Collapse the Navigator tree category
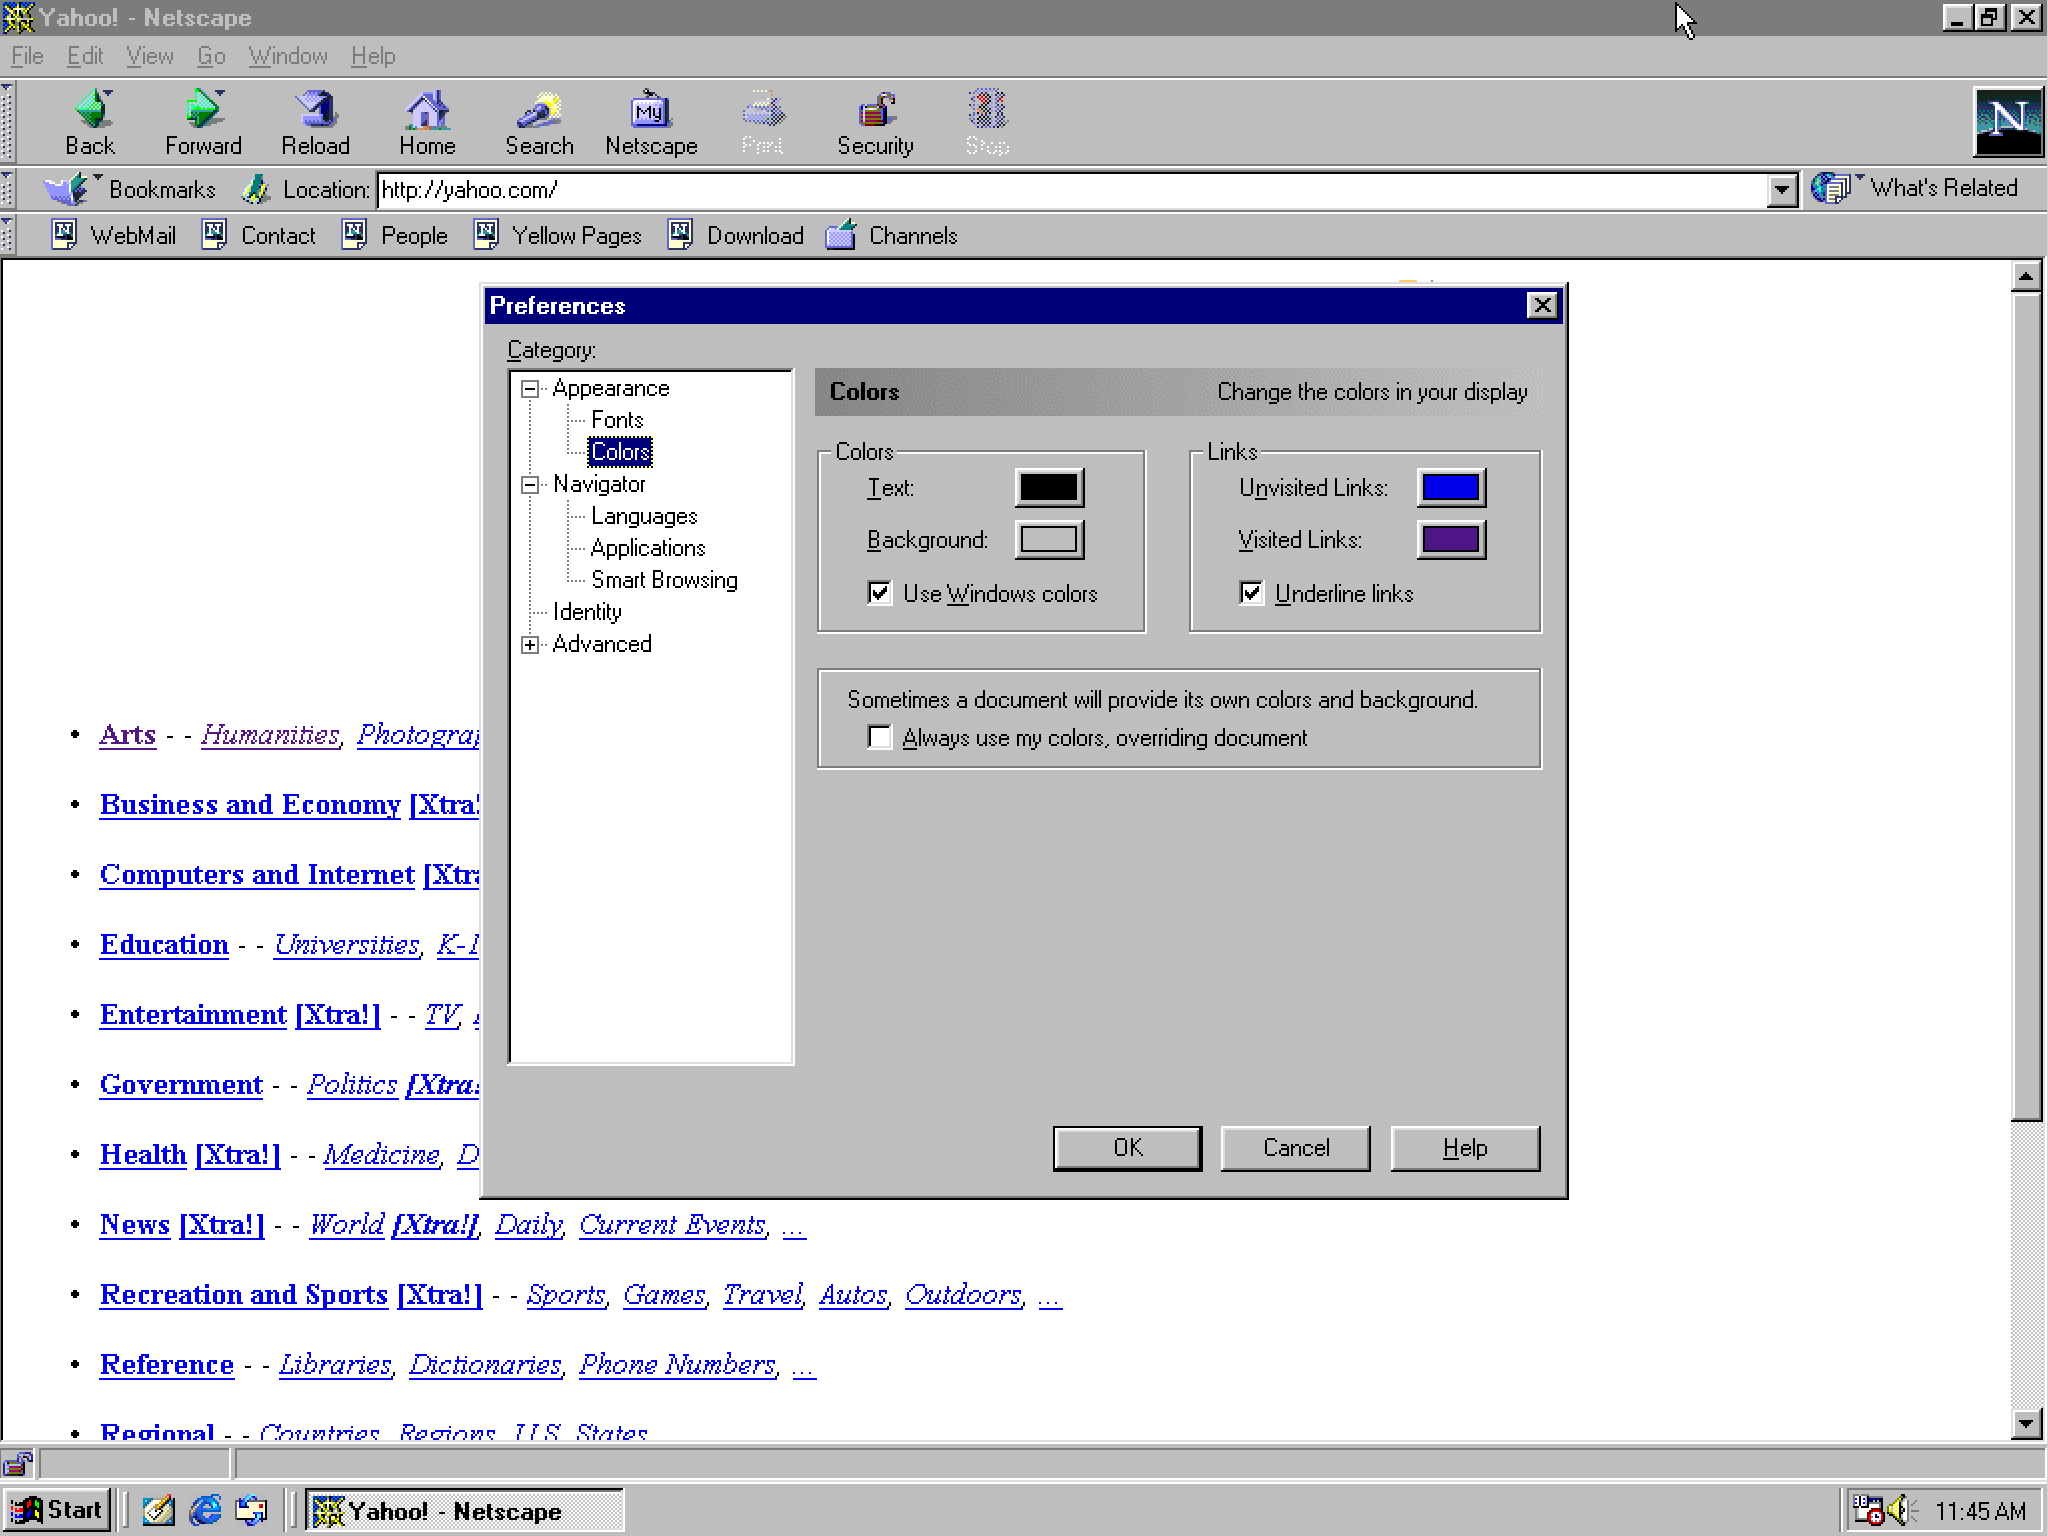 pos(530,485)
